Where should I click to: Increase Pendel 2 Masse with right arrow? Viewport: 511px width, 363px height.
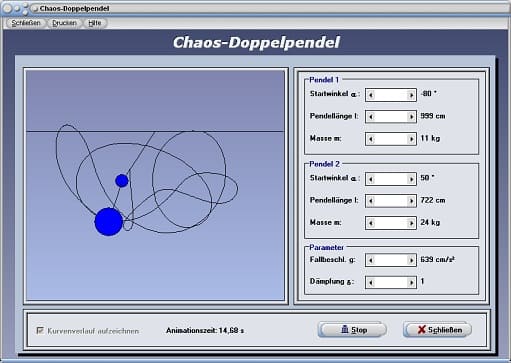click(411, 223)
